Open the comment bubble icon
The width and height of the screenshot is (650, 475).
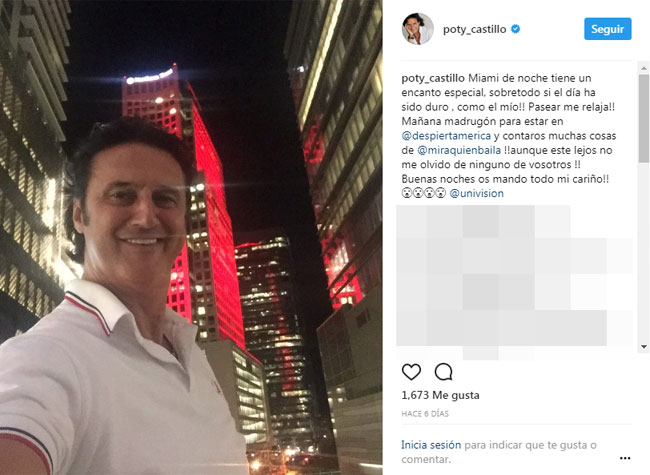(443, 372)
